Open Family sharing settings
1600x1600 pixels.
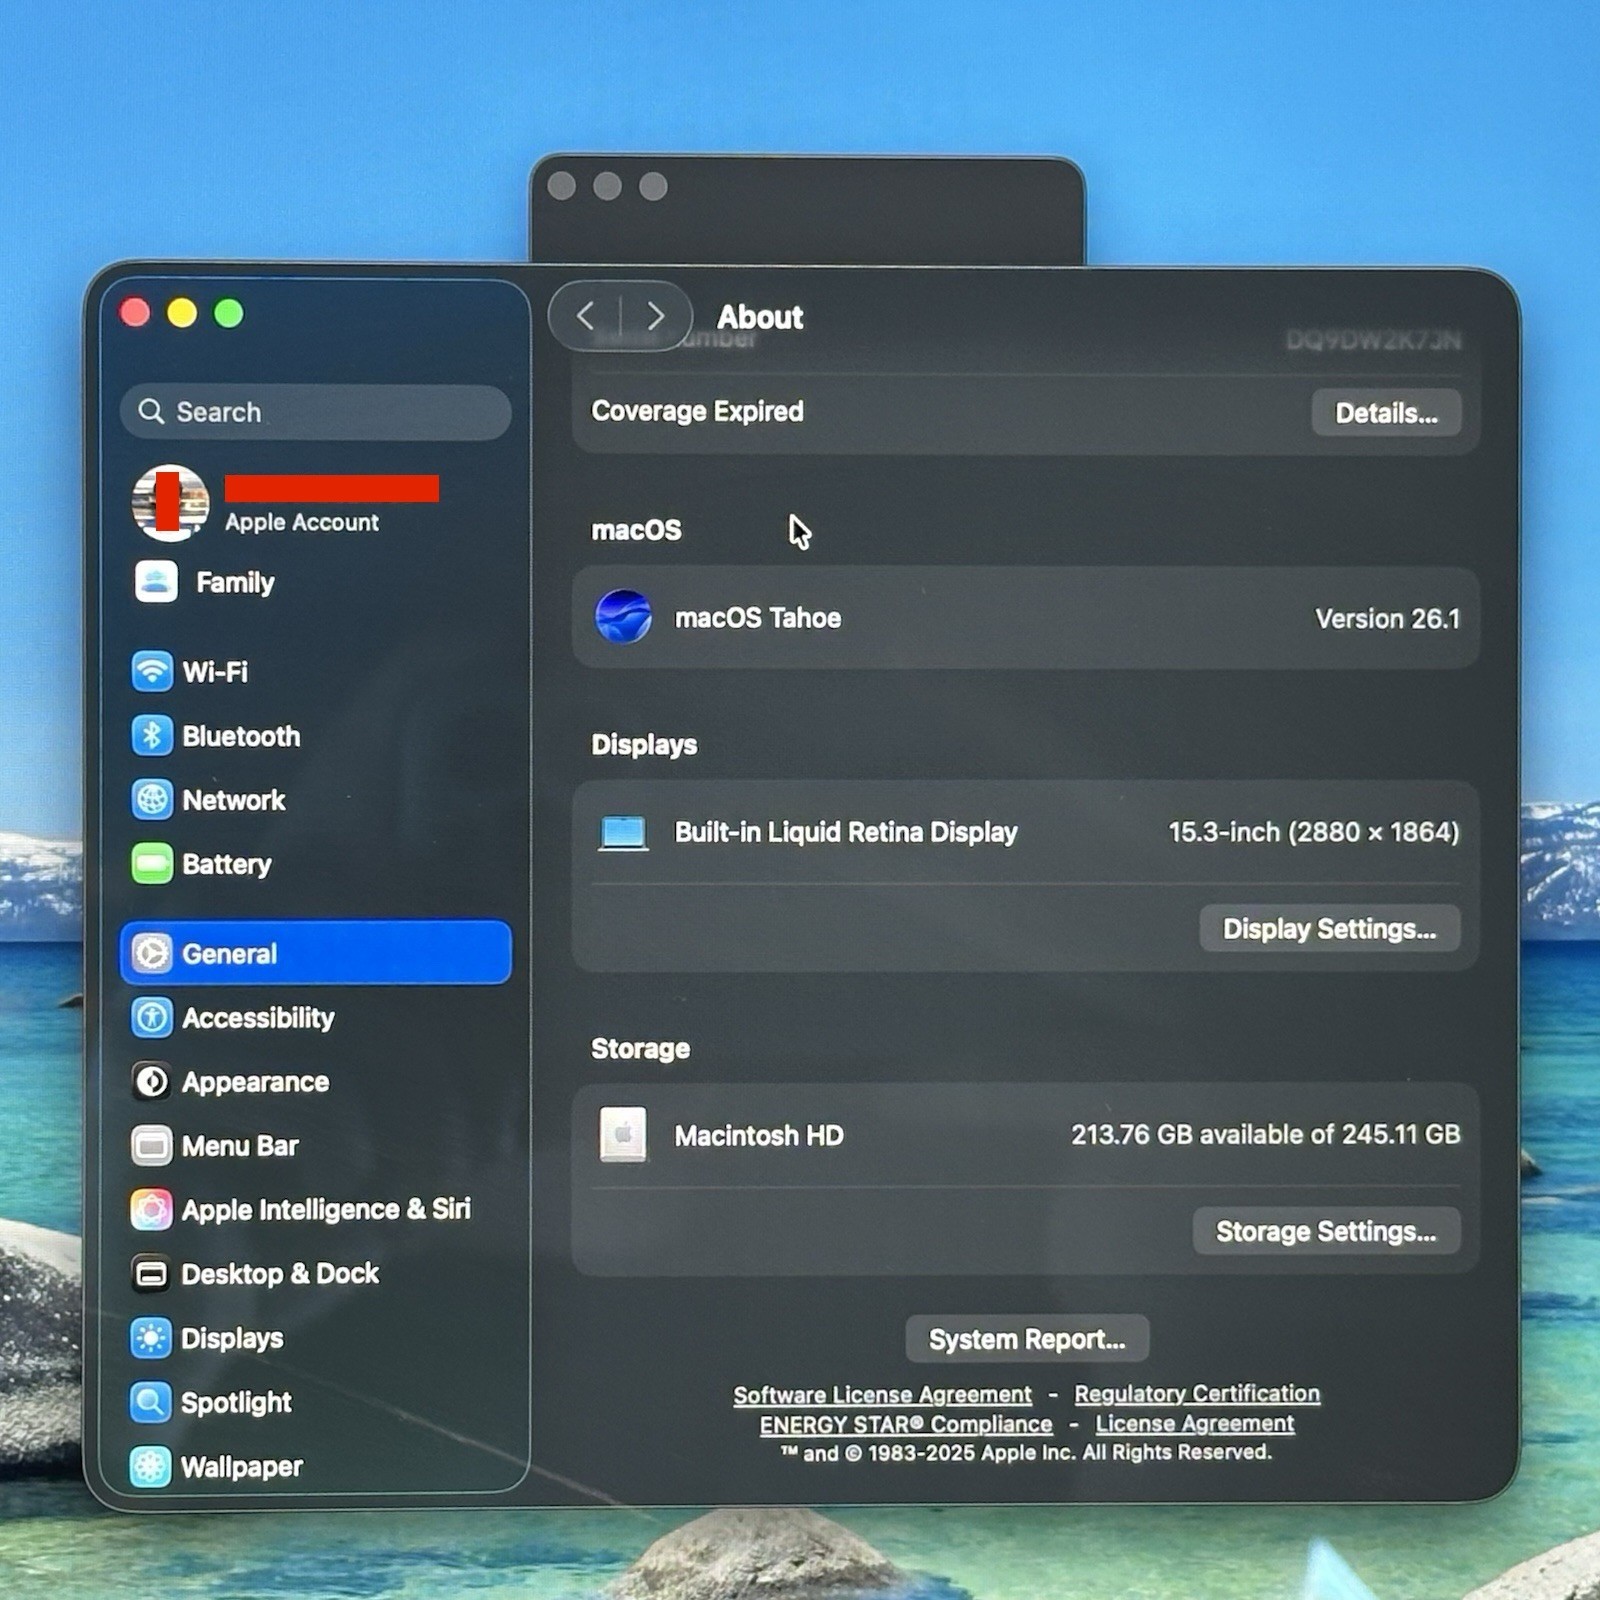point(234,582)
